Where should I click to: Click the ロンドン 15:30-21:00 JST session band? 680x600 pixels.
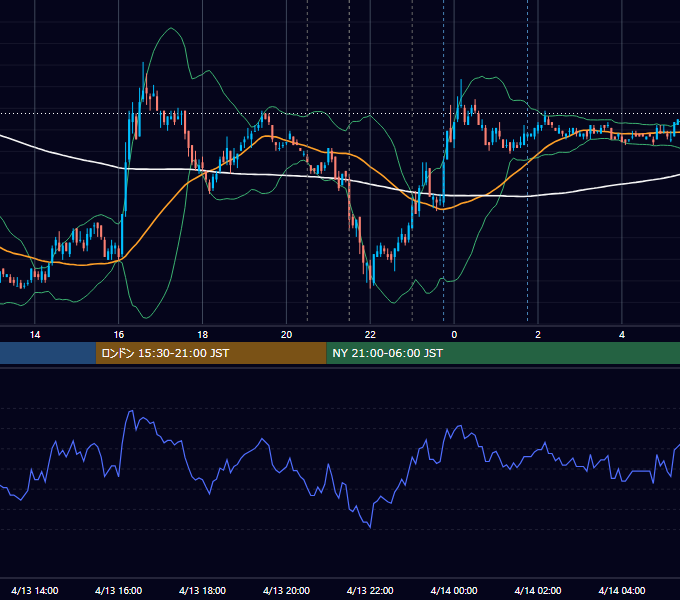click(x=211, y=353)
